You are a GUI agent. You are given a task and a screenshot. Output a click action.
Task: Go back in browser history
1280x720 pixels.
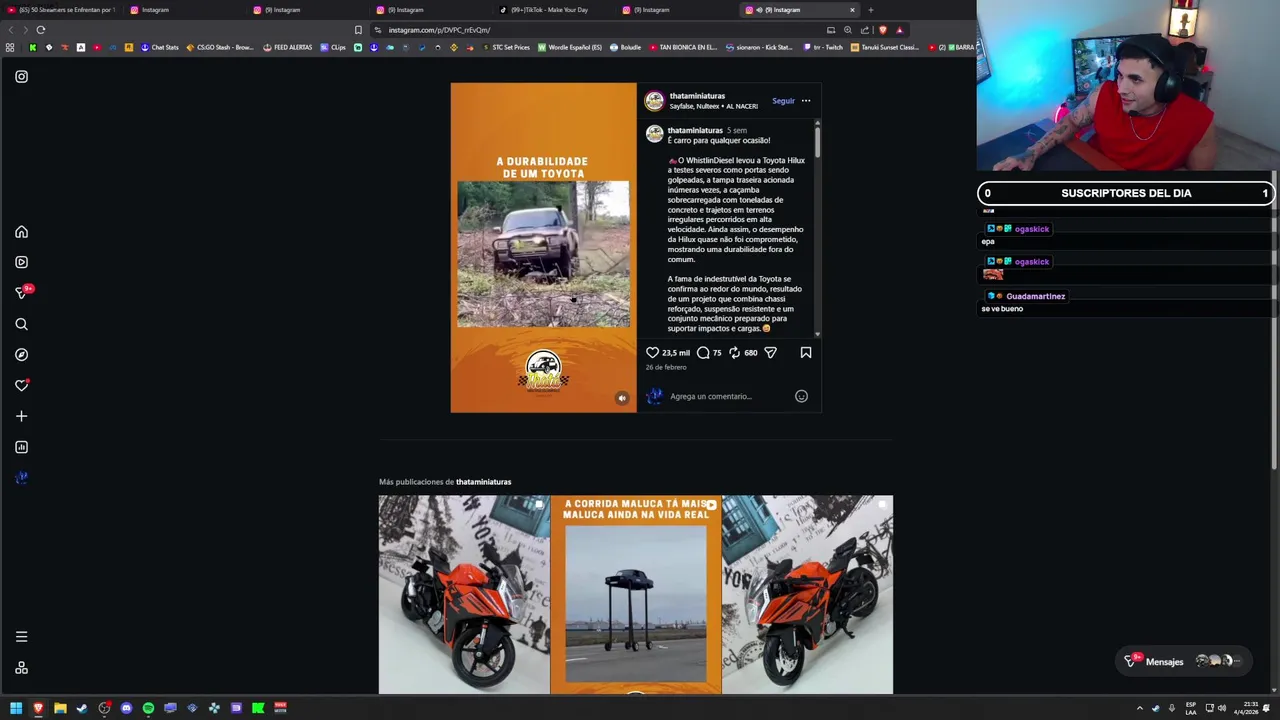[11, 30]
